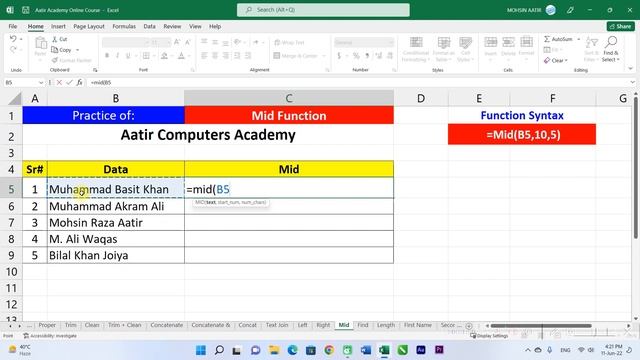640x360 pixels.
Task: Switch to the Review tab
Action: pyautogui.click(x=172, y=27)
